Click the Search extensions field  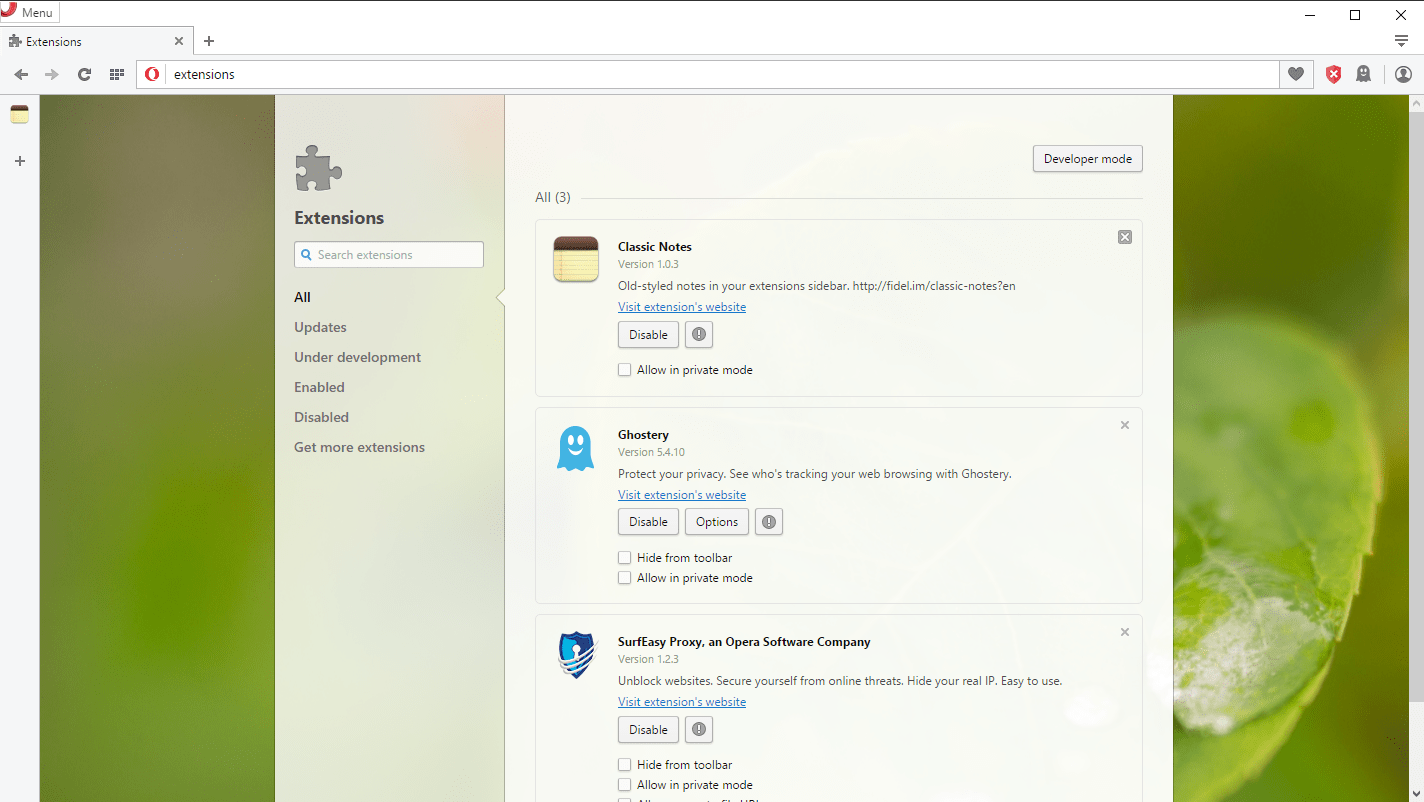(x=389, y=255)
